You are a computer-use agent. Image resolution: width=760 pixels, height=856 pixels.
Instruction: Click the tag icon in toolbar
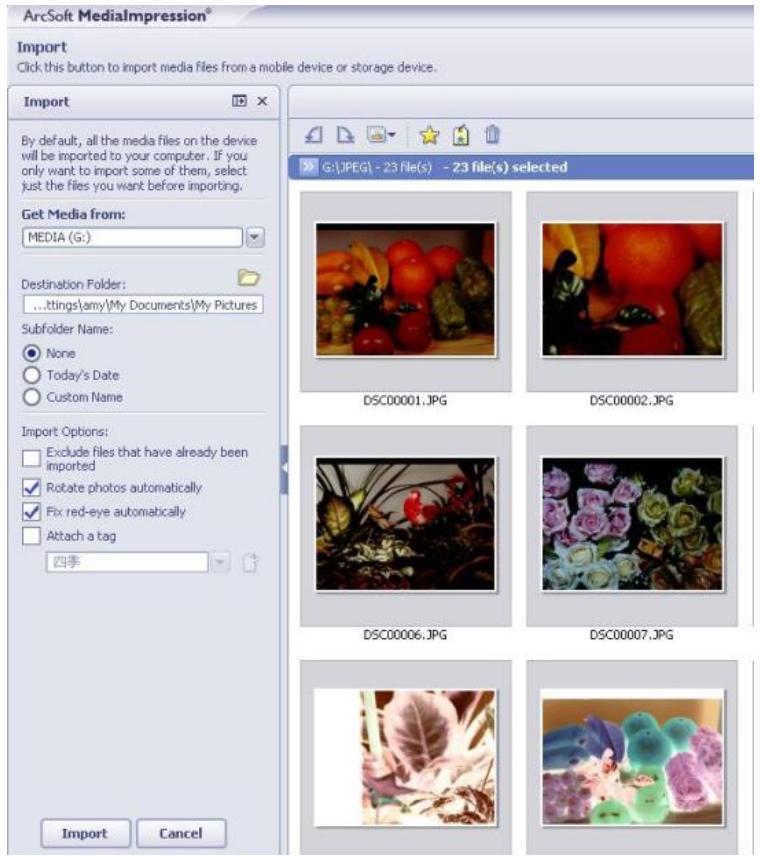[x=461, y=135]
